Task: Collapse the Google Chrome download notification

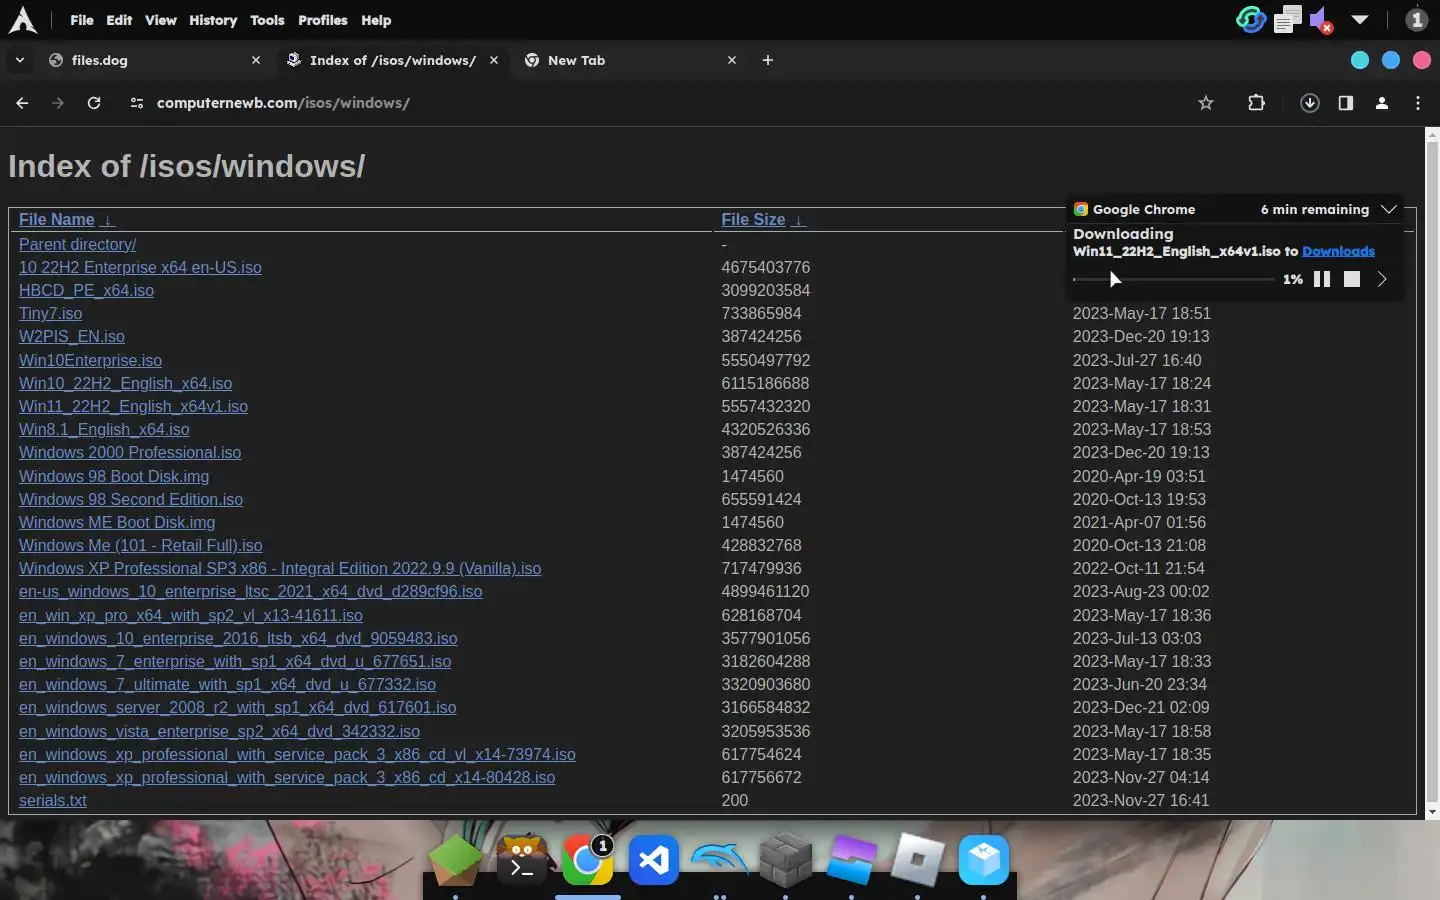Action: click(x=1389, y=209)
